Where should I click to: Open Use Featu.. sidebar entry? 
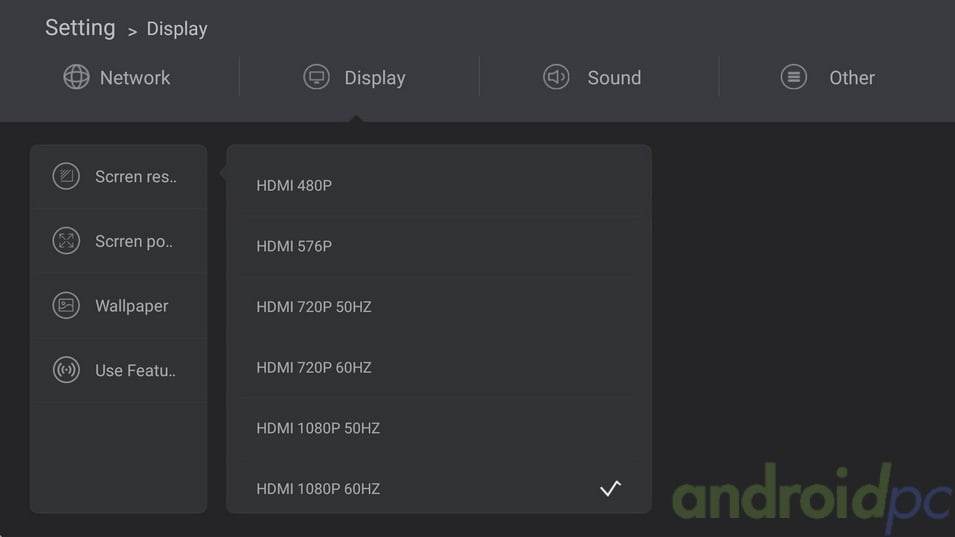click(119, 370)
